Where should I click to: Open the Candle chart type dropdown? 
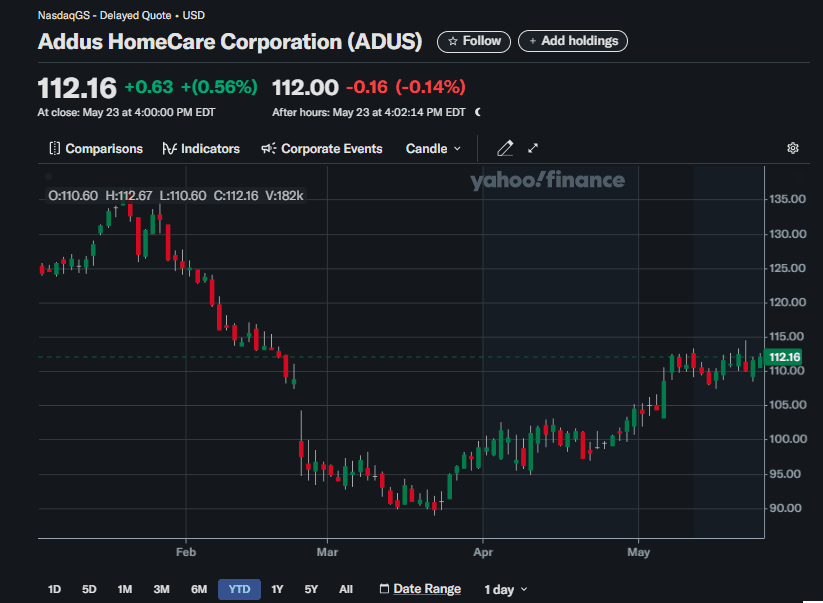pos(434,148)
